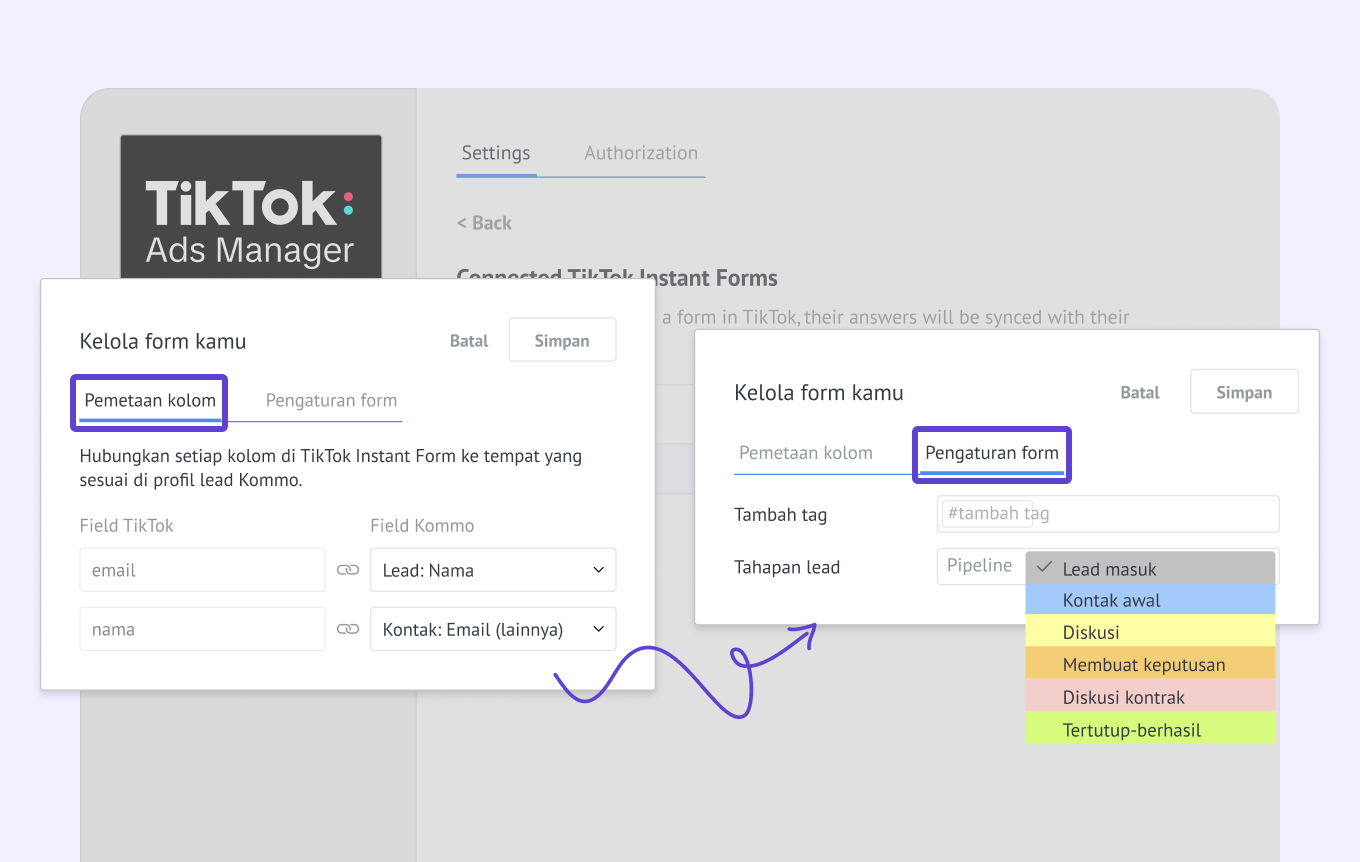1360x862 pixels.
Task: Click Batal in the right form panel
Action: [x=1139, y=393]
